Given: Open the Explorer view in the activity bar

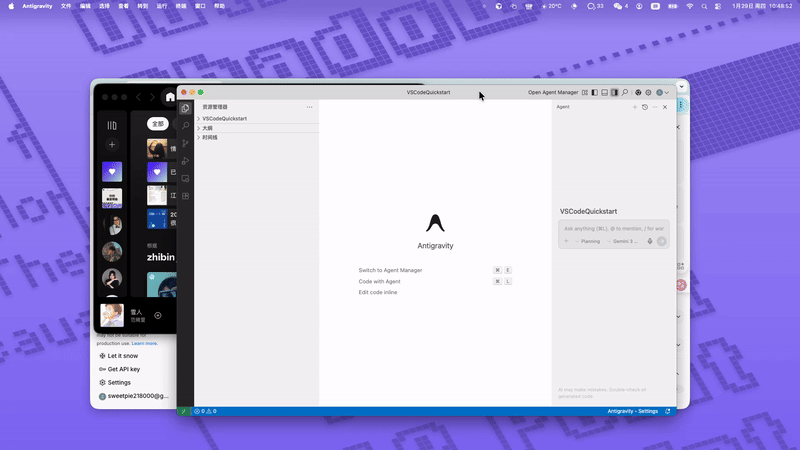Looking at the screenshot, I should pyautogui.click(x=185, y=108).
